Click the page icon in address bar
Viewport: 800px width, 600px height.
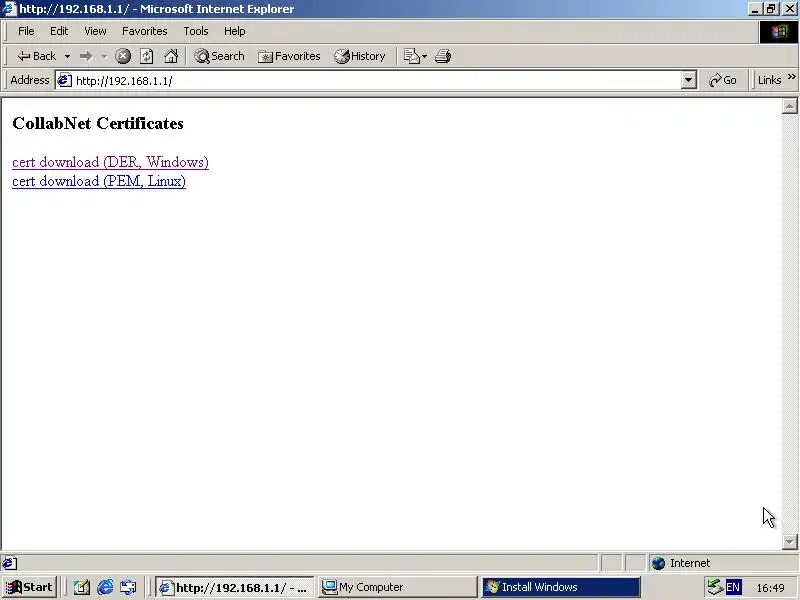(x=64, y=80)
